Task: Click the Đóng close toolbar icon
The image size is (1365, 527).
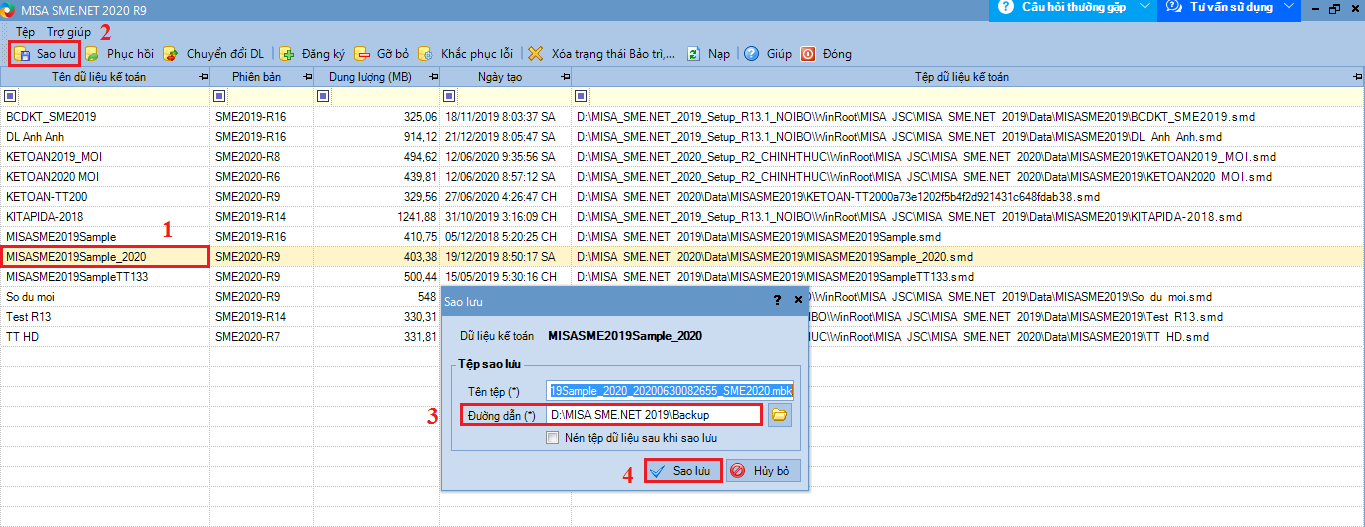Action: (x=826, y=54)
